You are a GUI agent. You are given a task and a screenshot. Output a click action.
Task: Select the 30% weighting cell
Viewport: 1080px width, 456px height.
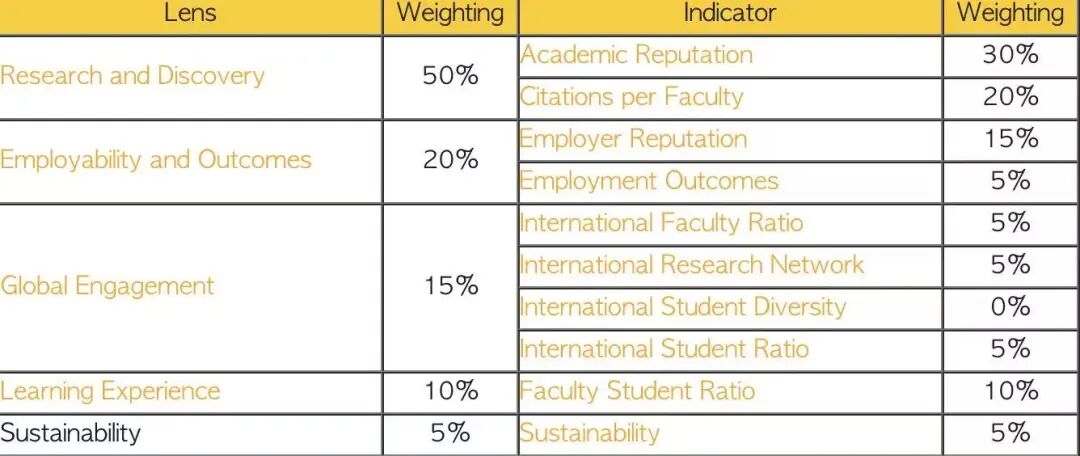(1010, 55)
